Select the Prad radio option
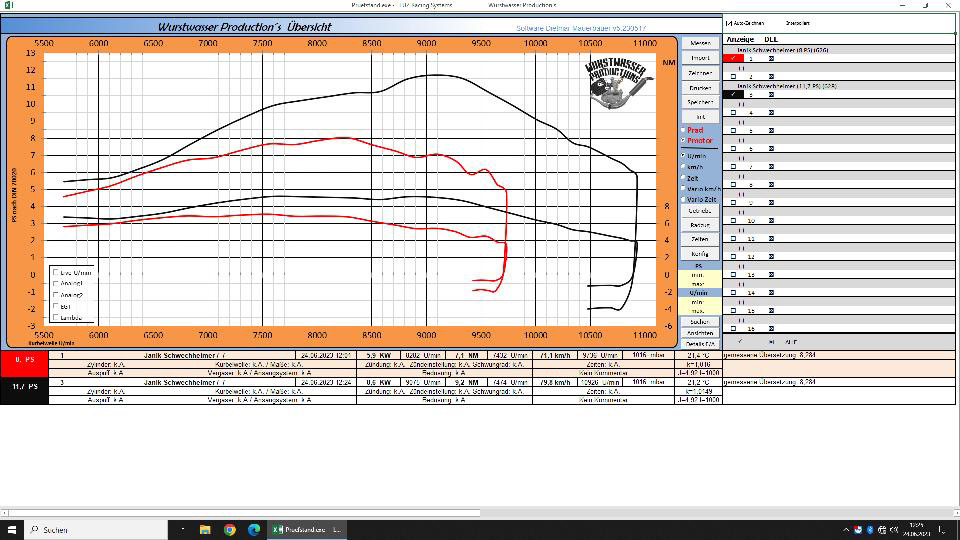Viewport: 960px width, 540px height. [684, 130]
